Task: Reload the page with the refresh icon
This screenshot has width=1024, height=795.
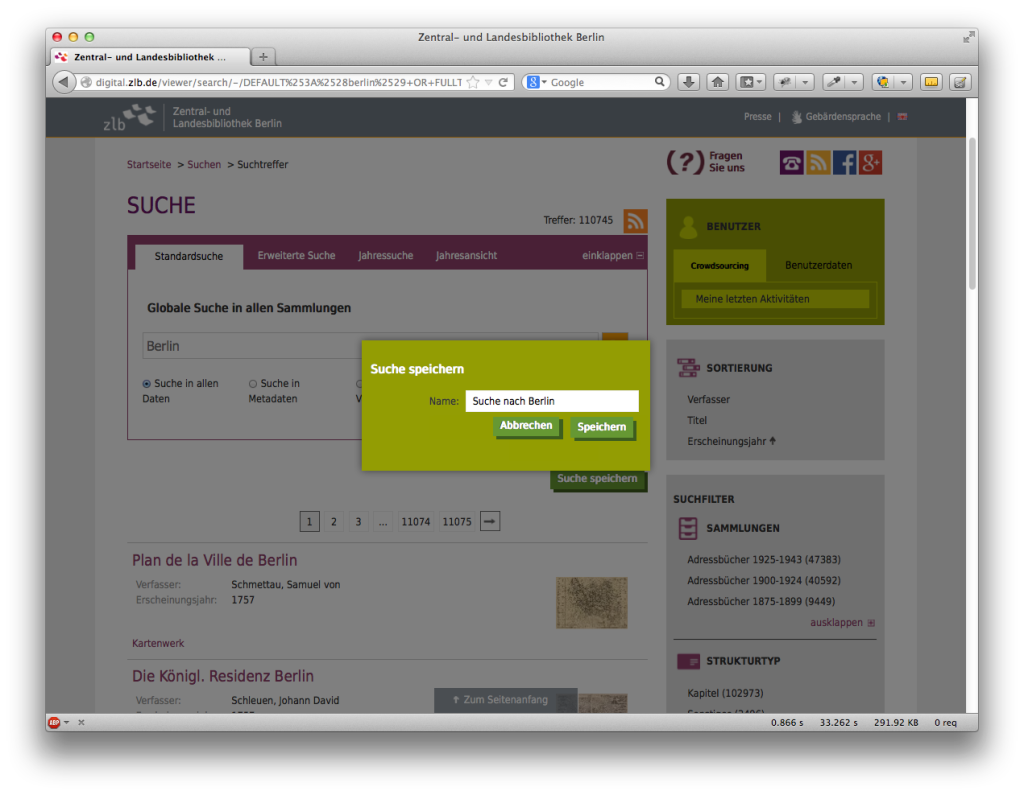Action: [503, 82]
